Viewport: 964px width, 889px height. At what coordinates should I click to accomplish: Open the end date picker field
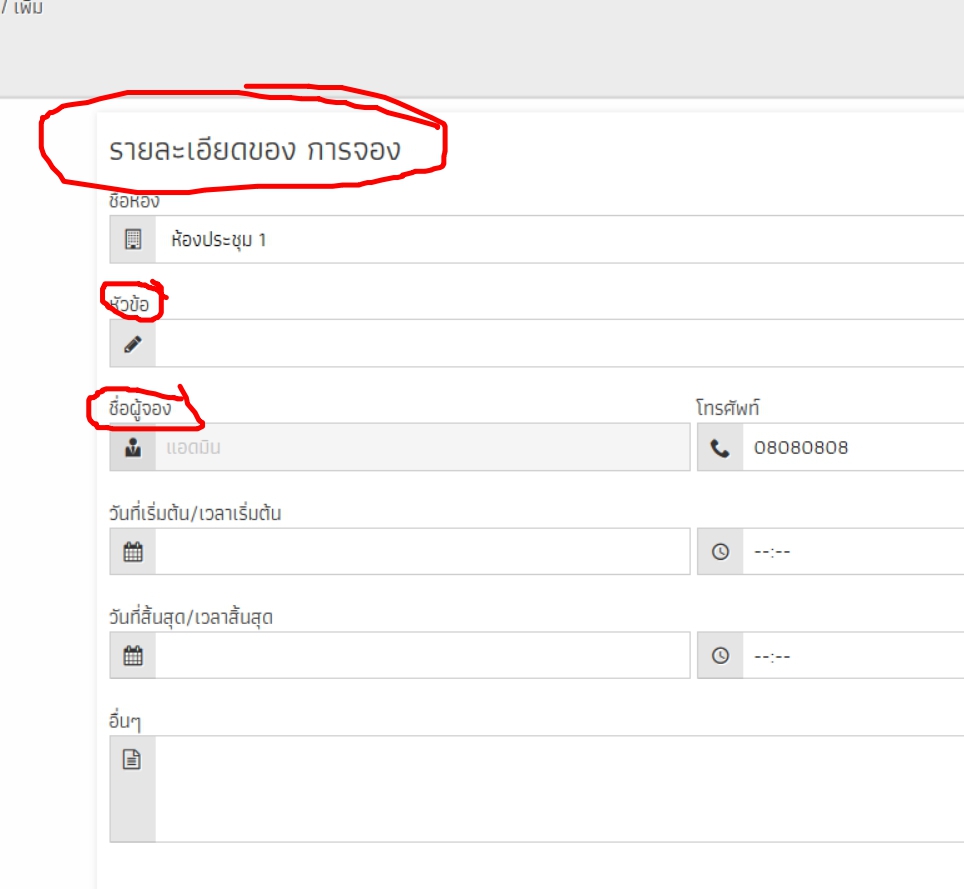click(x=422, y=655)
